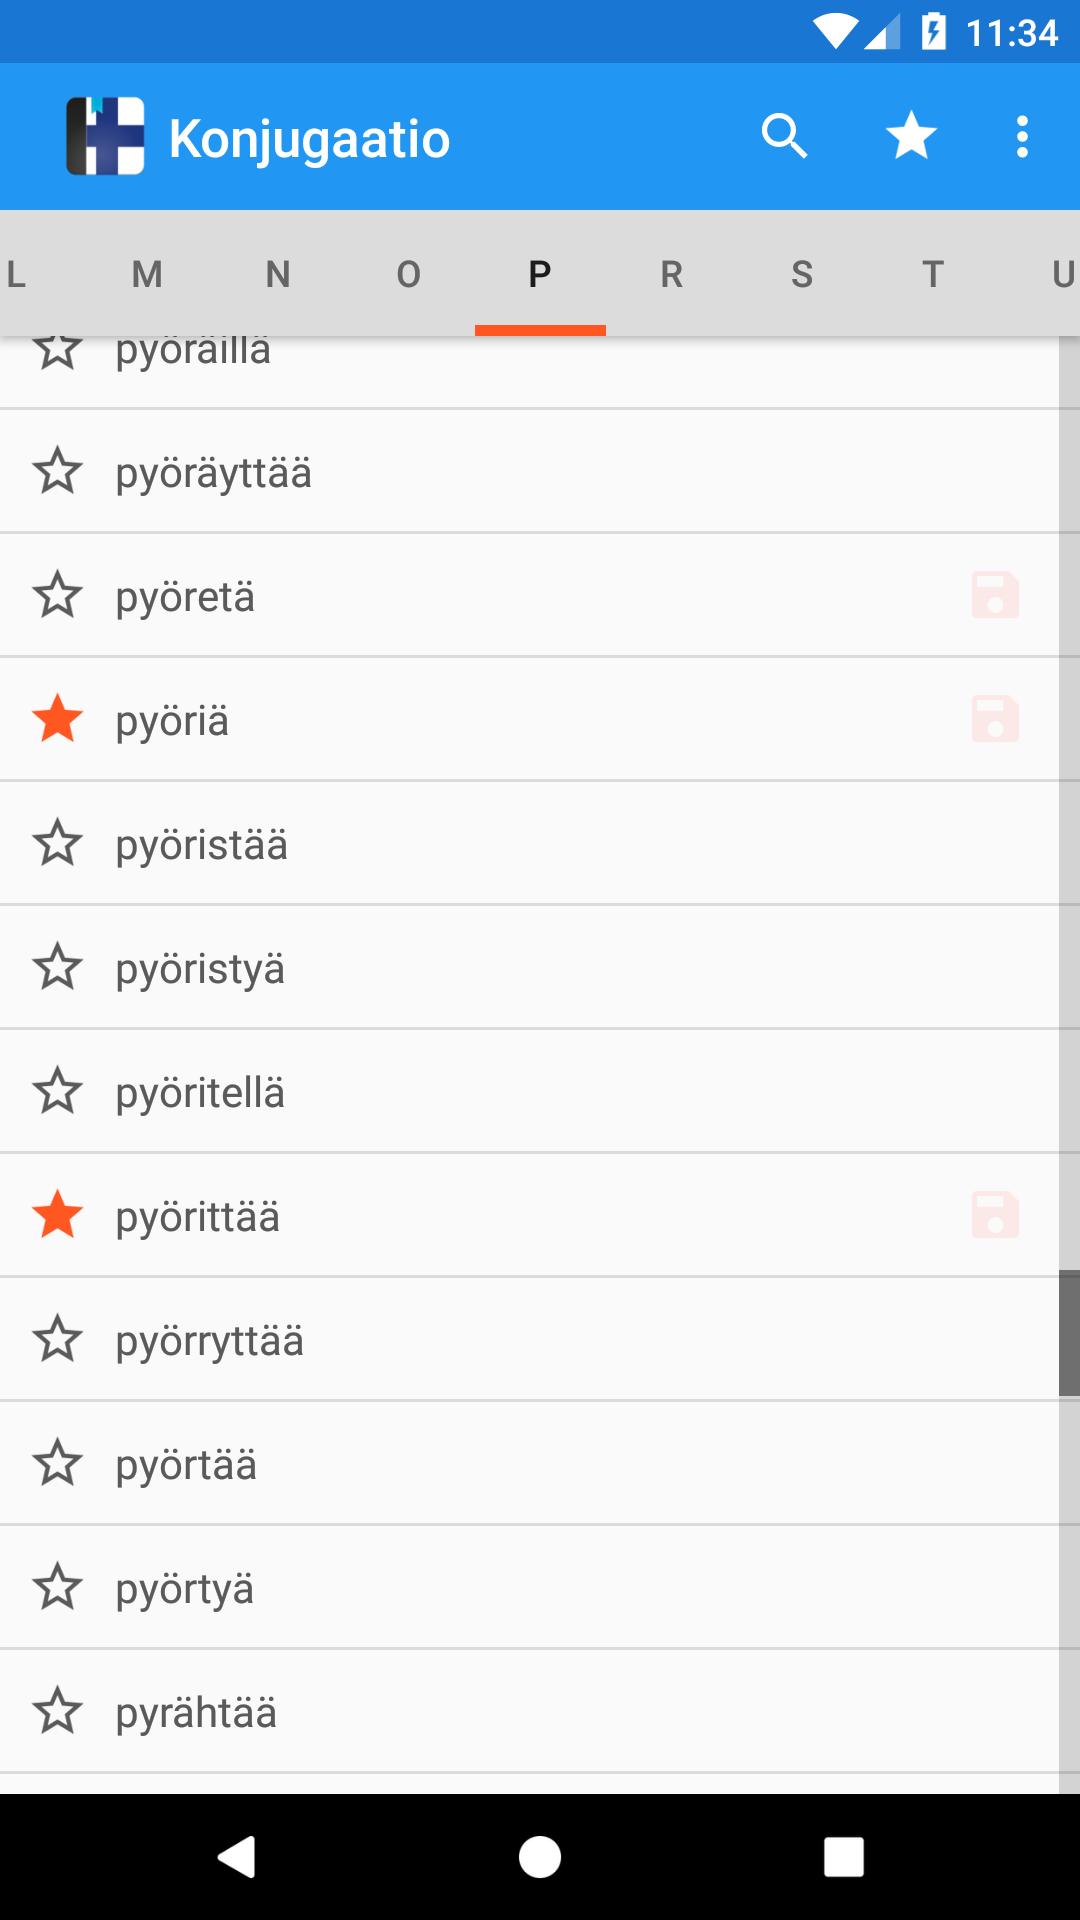Open the search icon in toolbar
1080x1920 pixels.
coord(784,136)
